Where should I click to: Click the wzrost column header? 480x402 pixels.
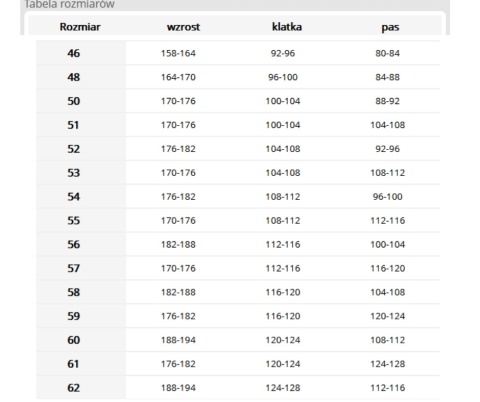pyautogui.click(x=183, y=27)
